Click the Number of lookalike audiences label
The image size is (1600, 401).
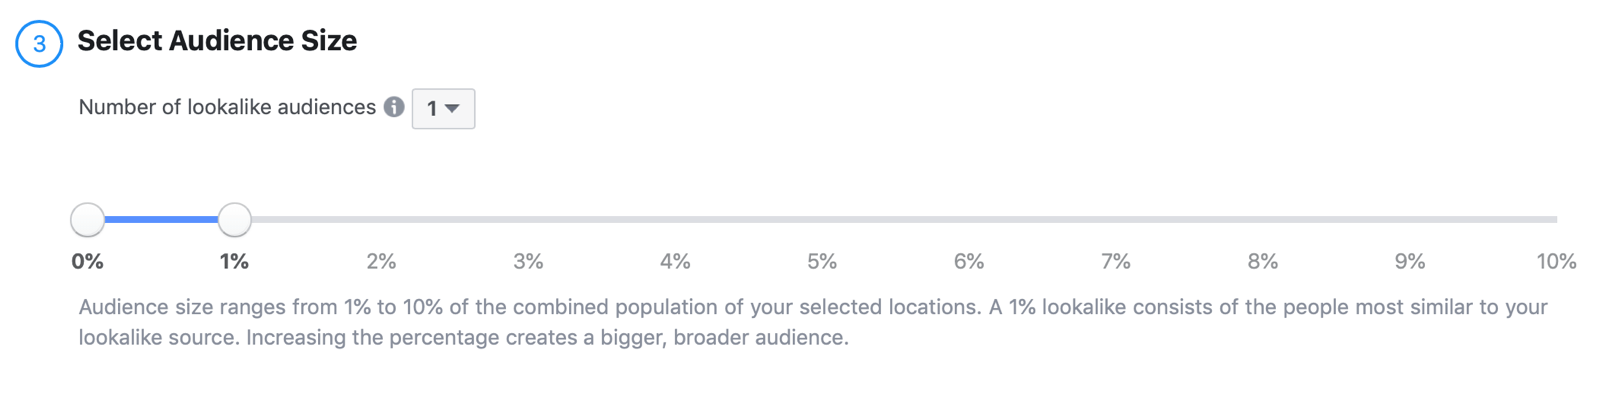pyautogui.click(x=227, y=107)
